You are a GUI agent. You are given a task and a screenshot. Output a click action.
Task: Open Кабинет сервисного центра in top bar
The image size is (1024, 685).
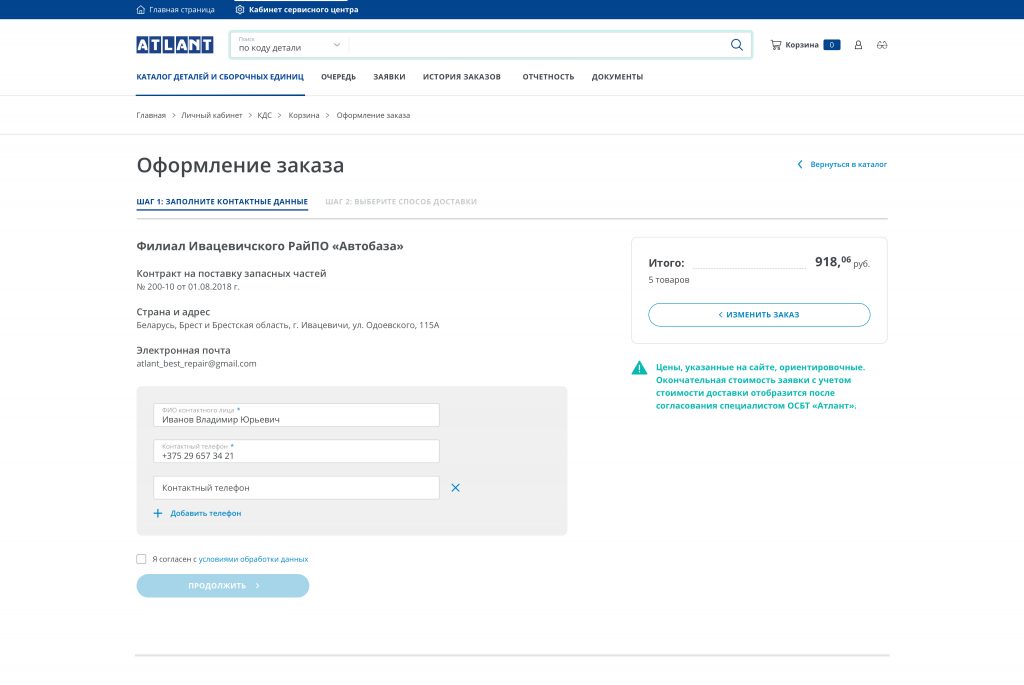[x=297, y=9]
